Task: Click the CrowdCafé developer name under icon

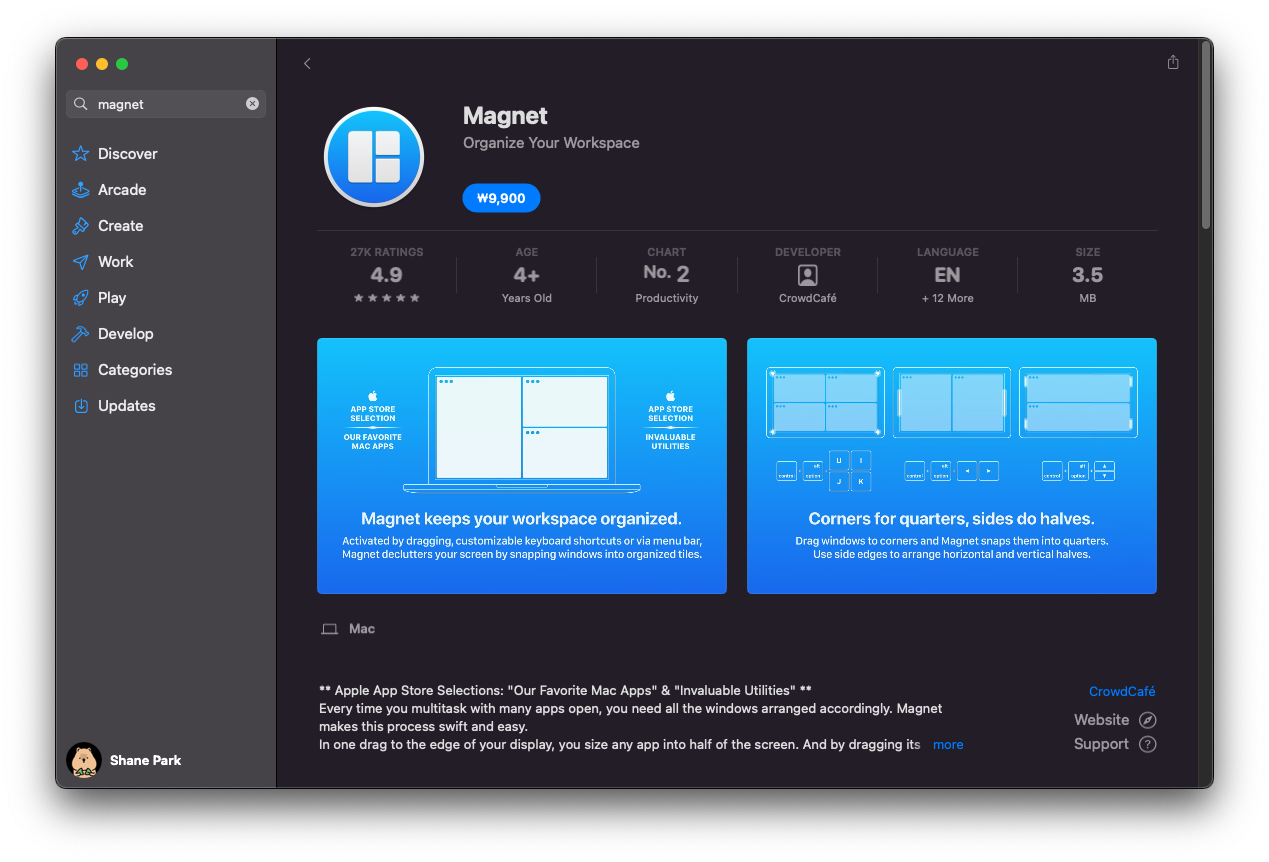Action: [808, 298]
